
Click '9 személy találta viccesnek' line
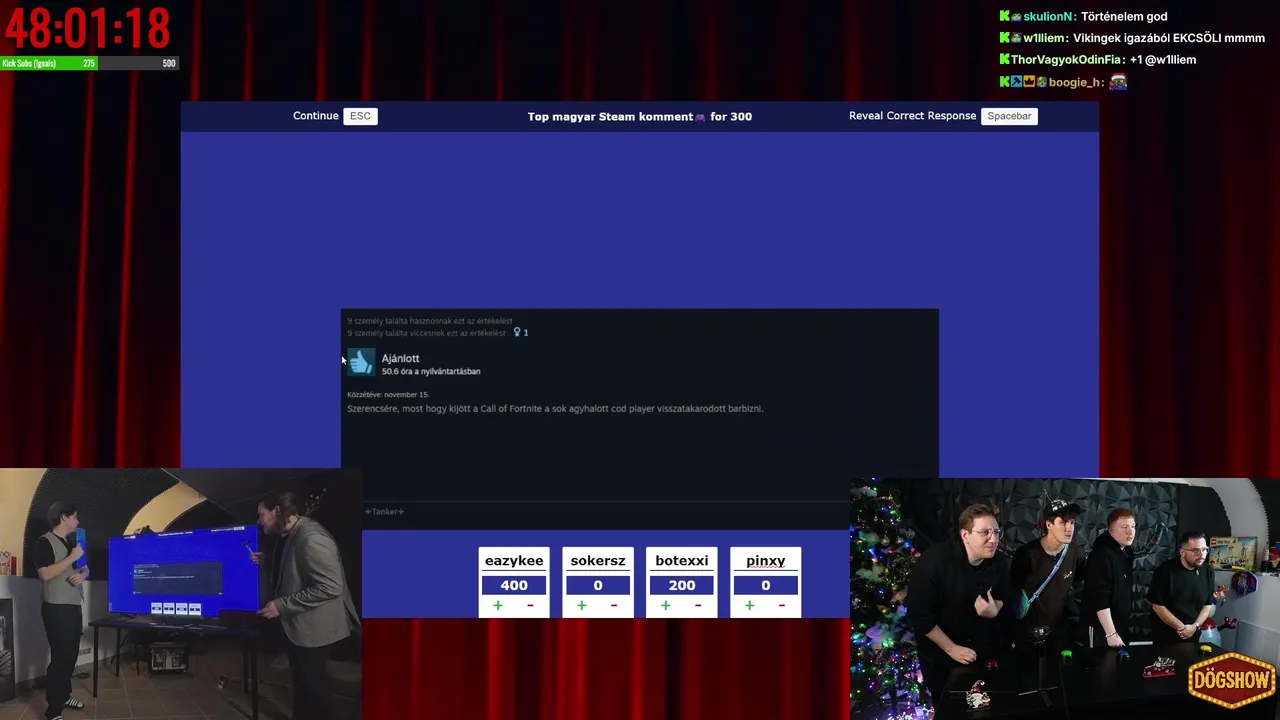point(427,332)
